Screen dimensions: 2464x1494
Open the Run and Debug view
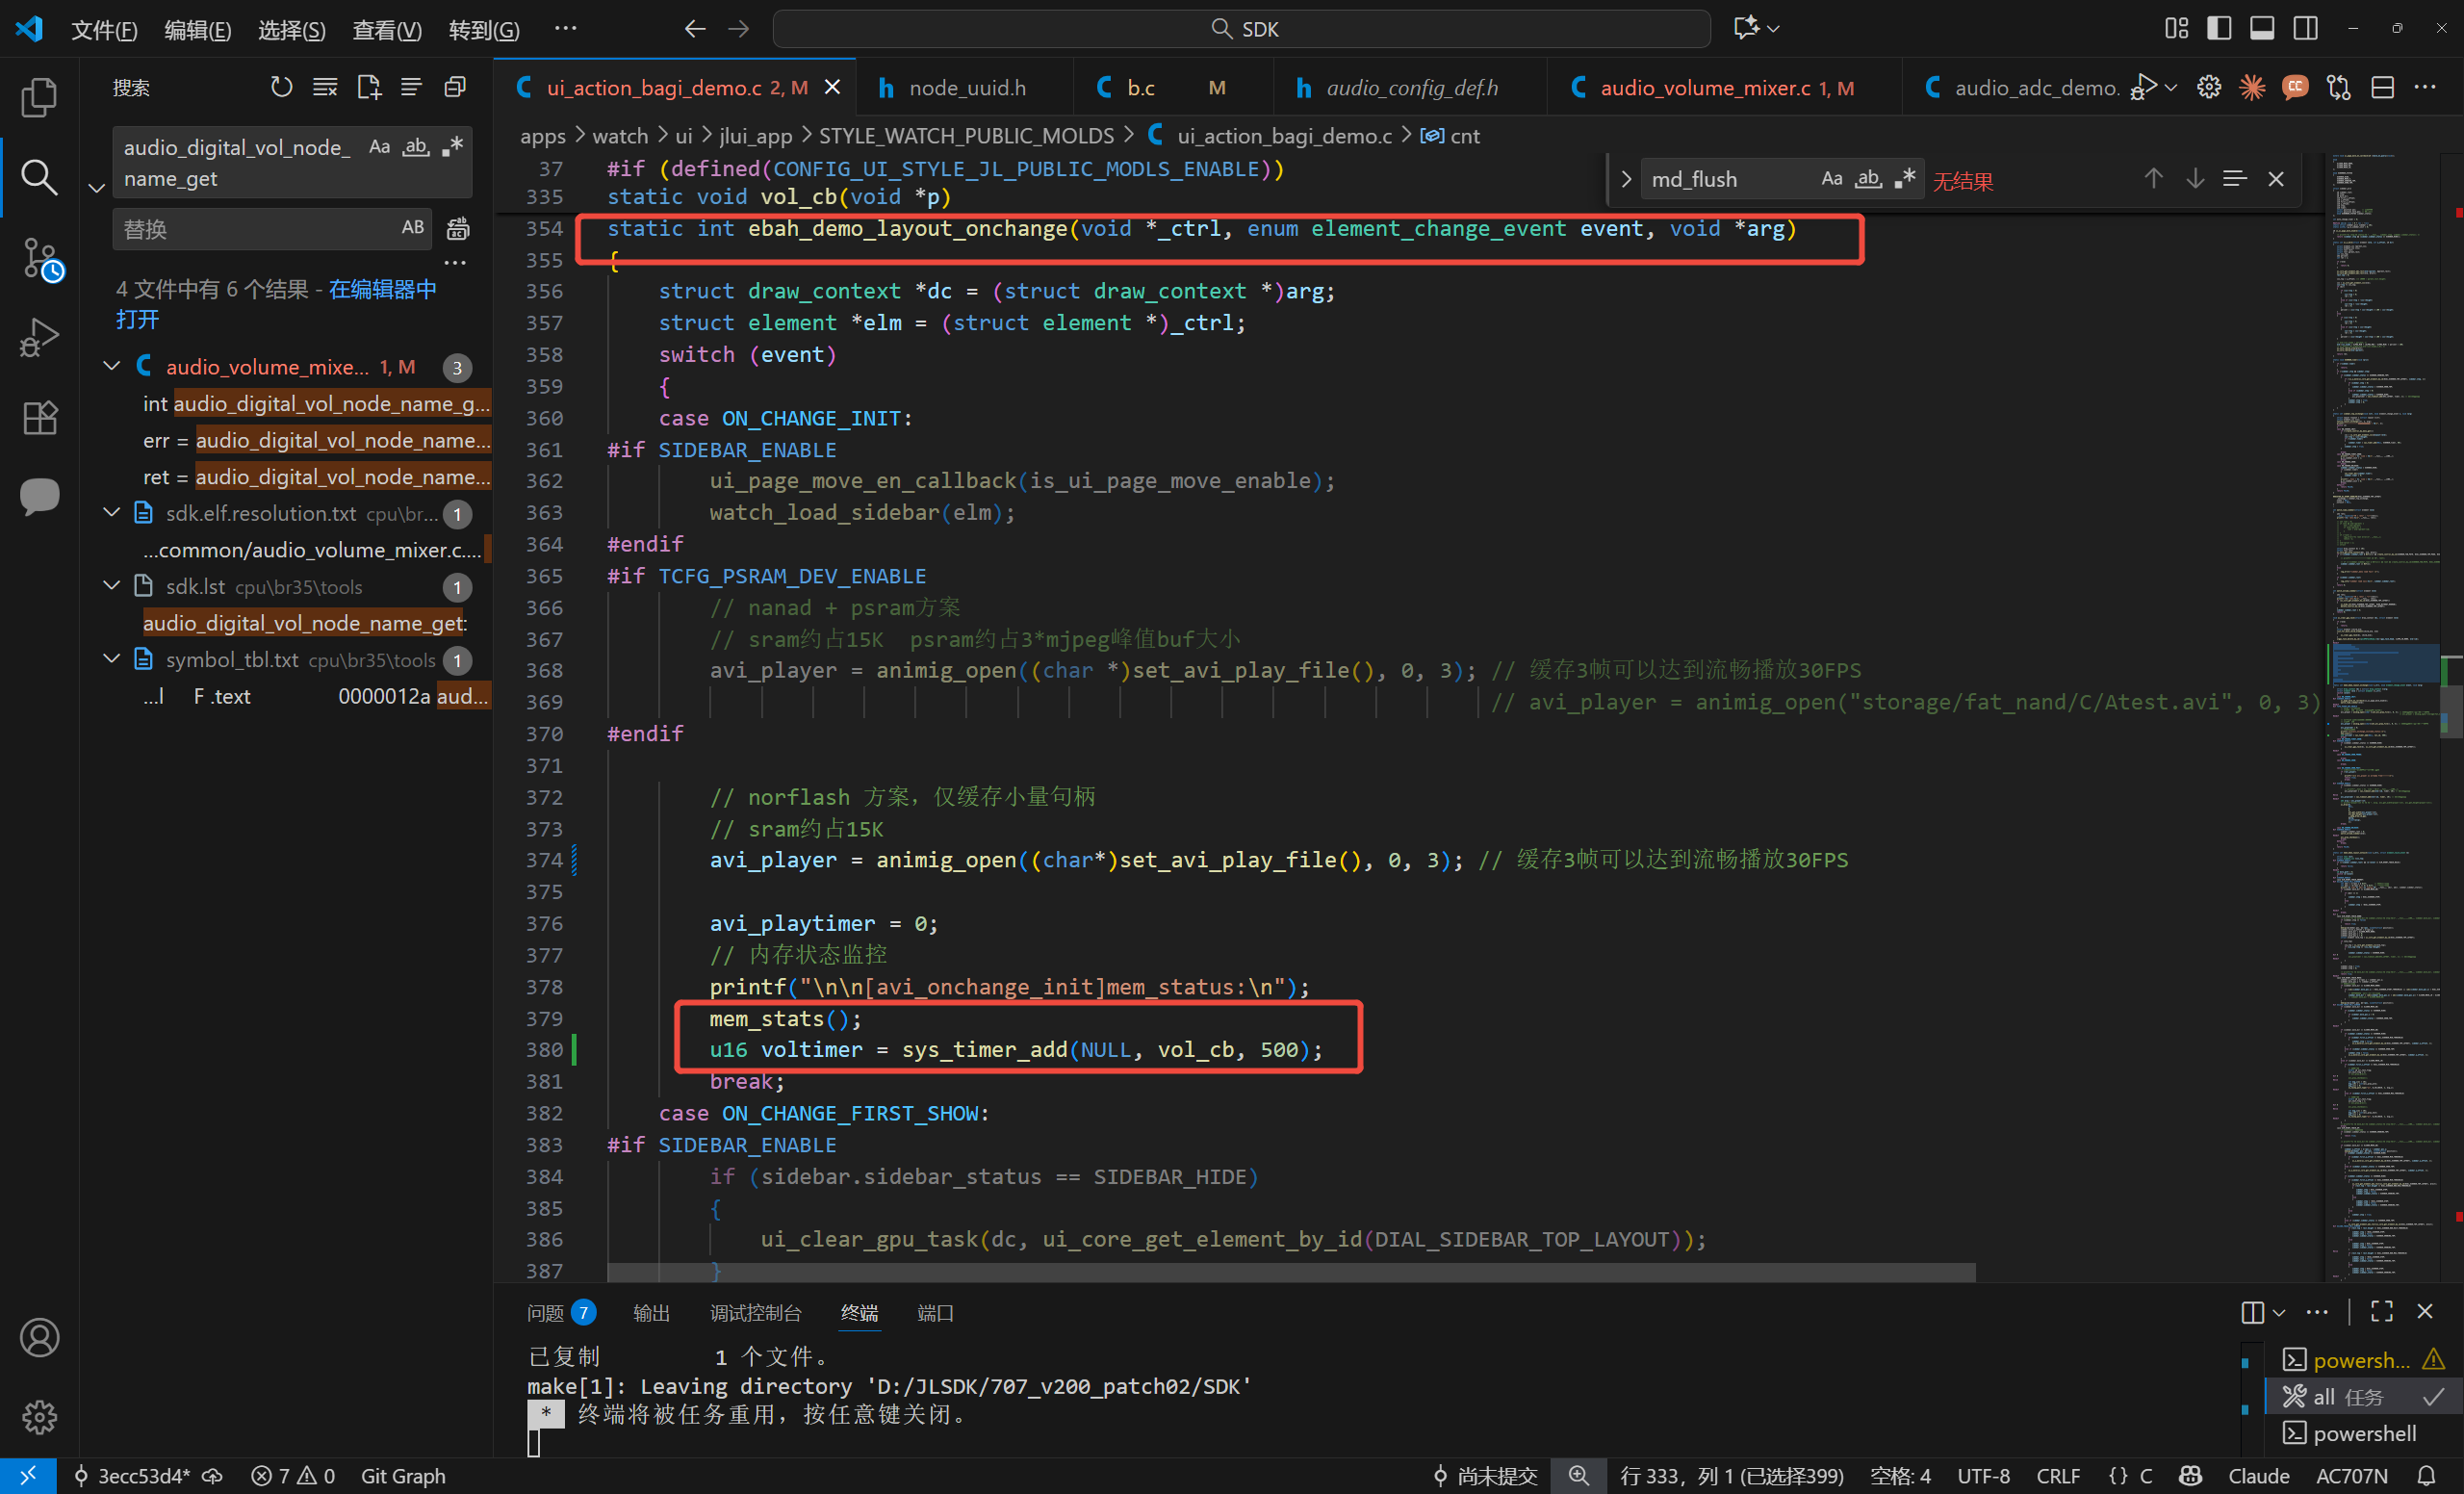point(39,337)
